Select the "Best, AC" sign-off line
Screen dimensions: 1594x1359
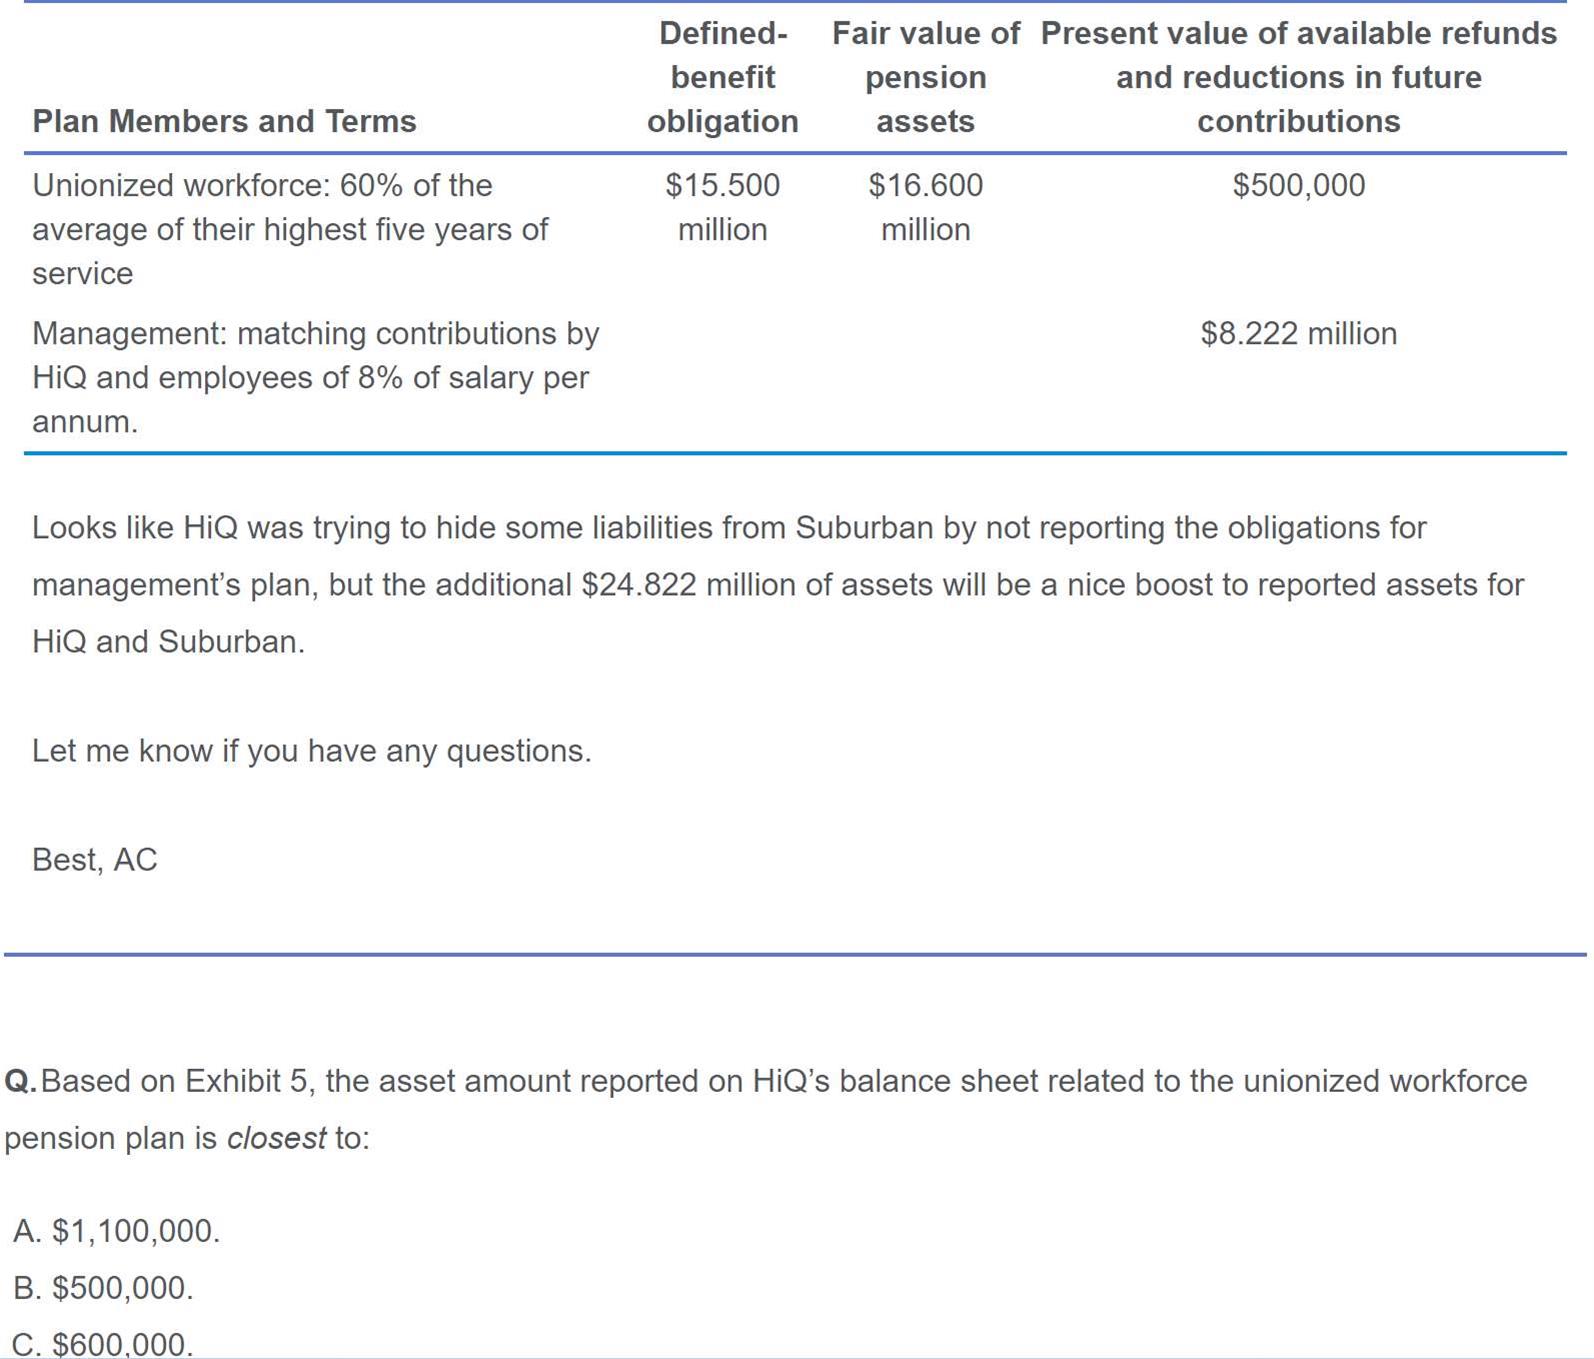pos(95,859)
